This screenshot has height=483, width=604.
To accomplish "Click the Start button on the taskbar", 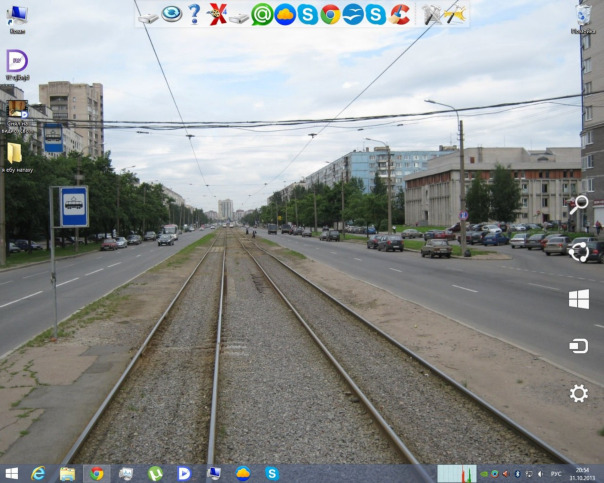I will click(x=11, y=473).
